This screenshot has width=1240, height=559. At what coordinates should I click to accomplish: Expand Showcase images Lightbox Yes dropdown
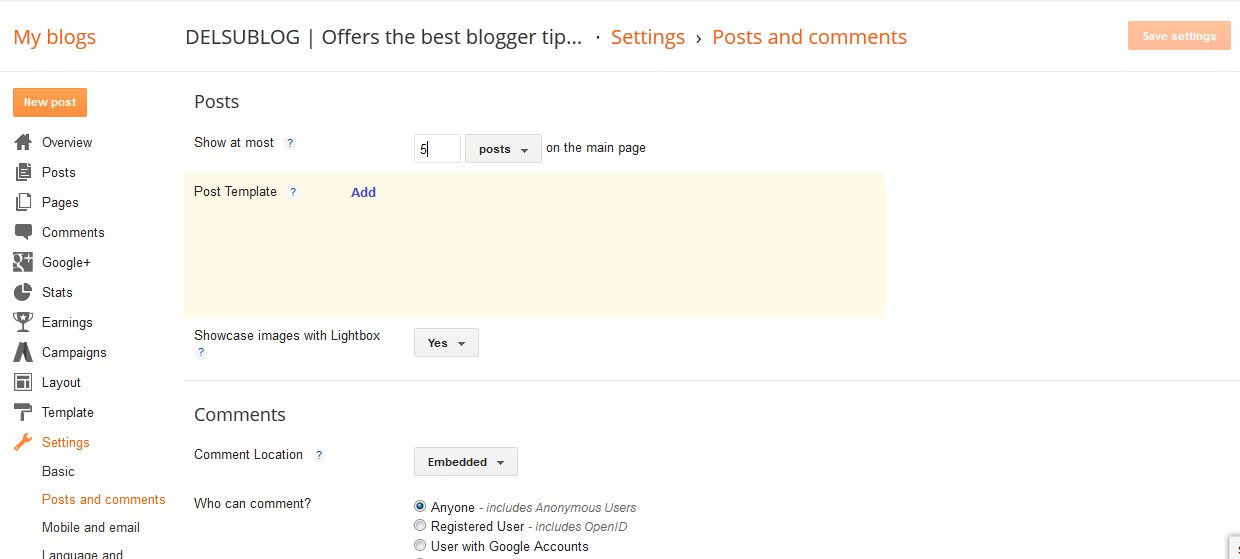[x=446, y=343]
